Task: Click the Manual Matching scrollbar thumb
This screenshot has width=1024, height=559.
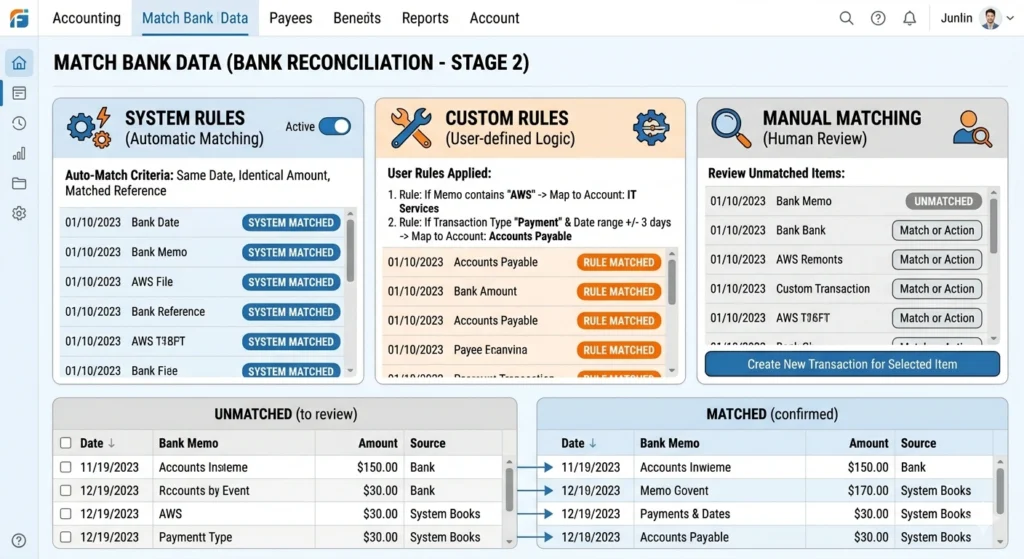Action: pyautogui.click(x=993, y=226)
